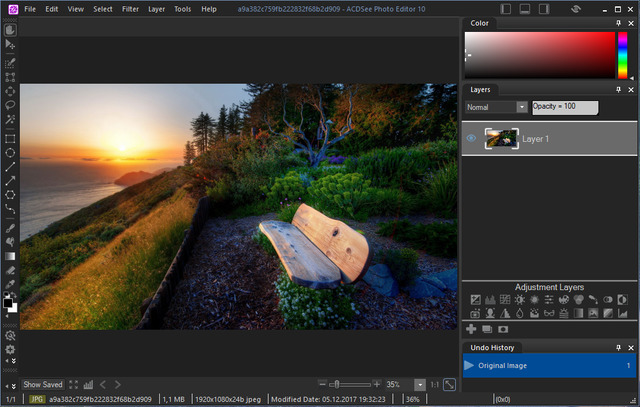This screenshot has width=640, height=407.
Task: Add the sliders-icon adjustment layer
Action: (x=549, y=300)
